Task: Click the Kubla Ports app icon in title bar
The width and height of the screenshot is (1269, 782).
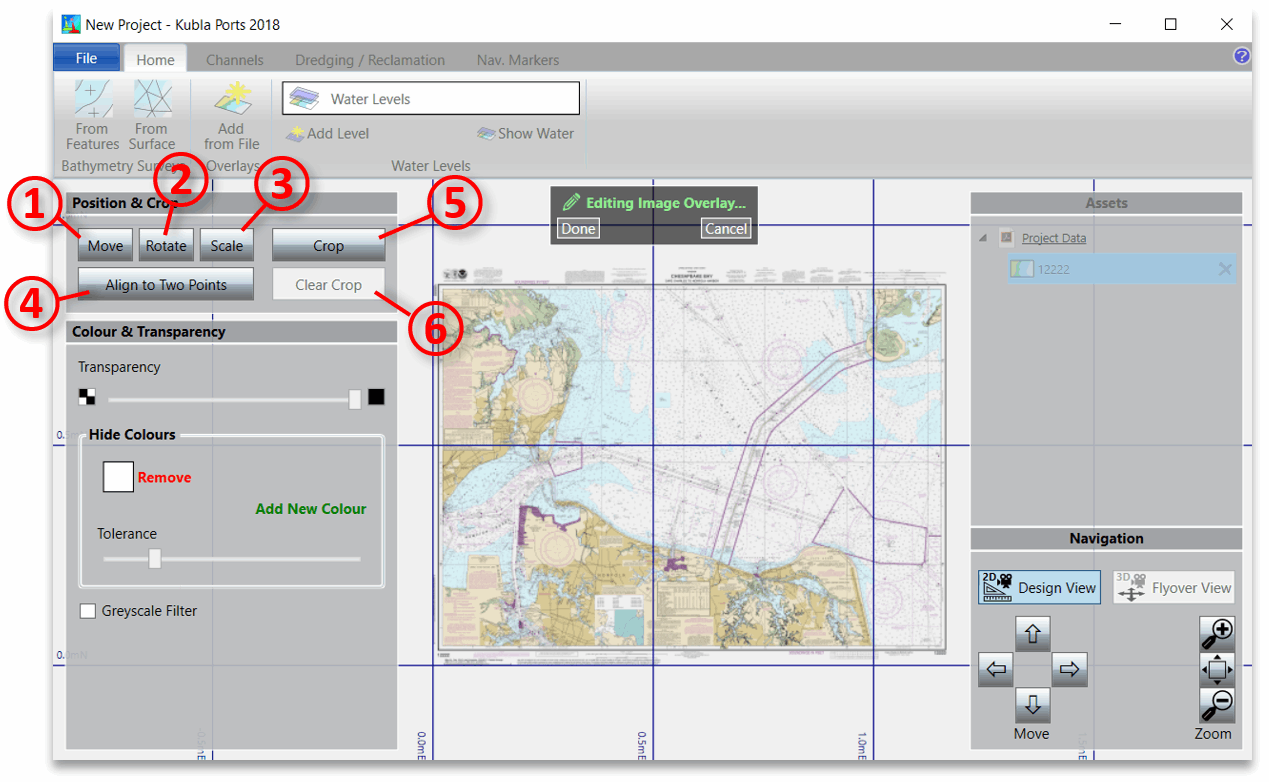Action: [71, 24]
